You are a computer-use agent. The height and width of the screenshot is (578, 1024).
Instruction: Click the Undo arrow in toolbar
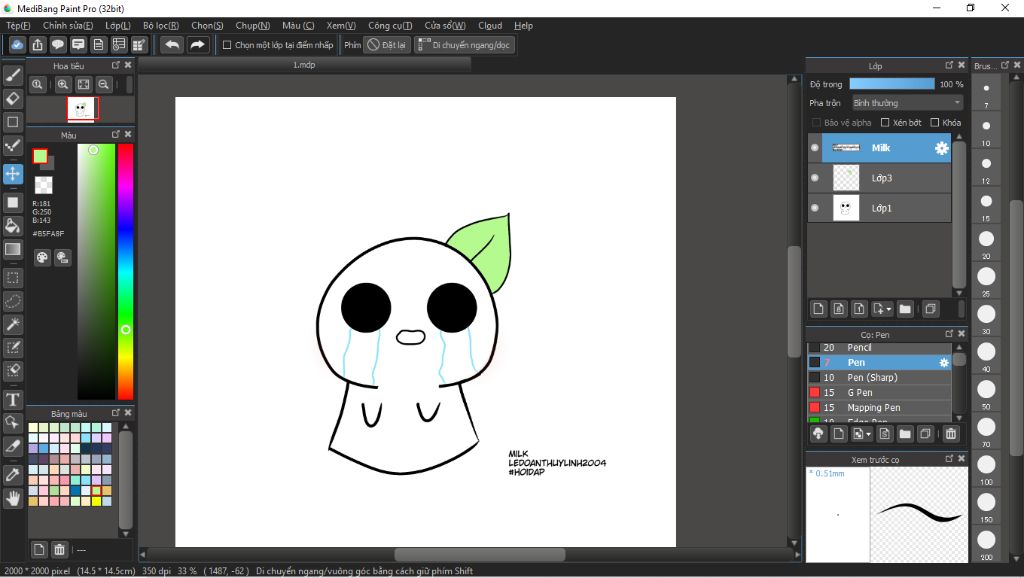172,45
